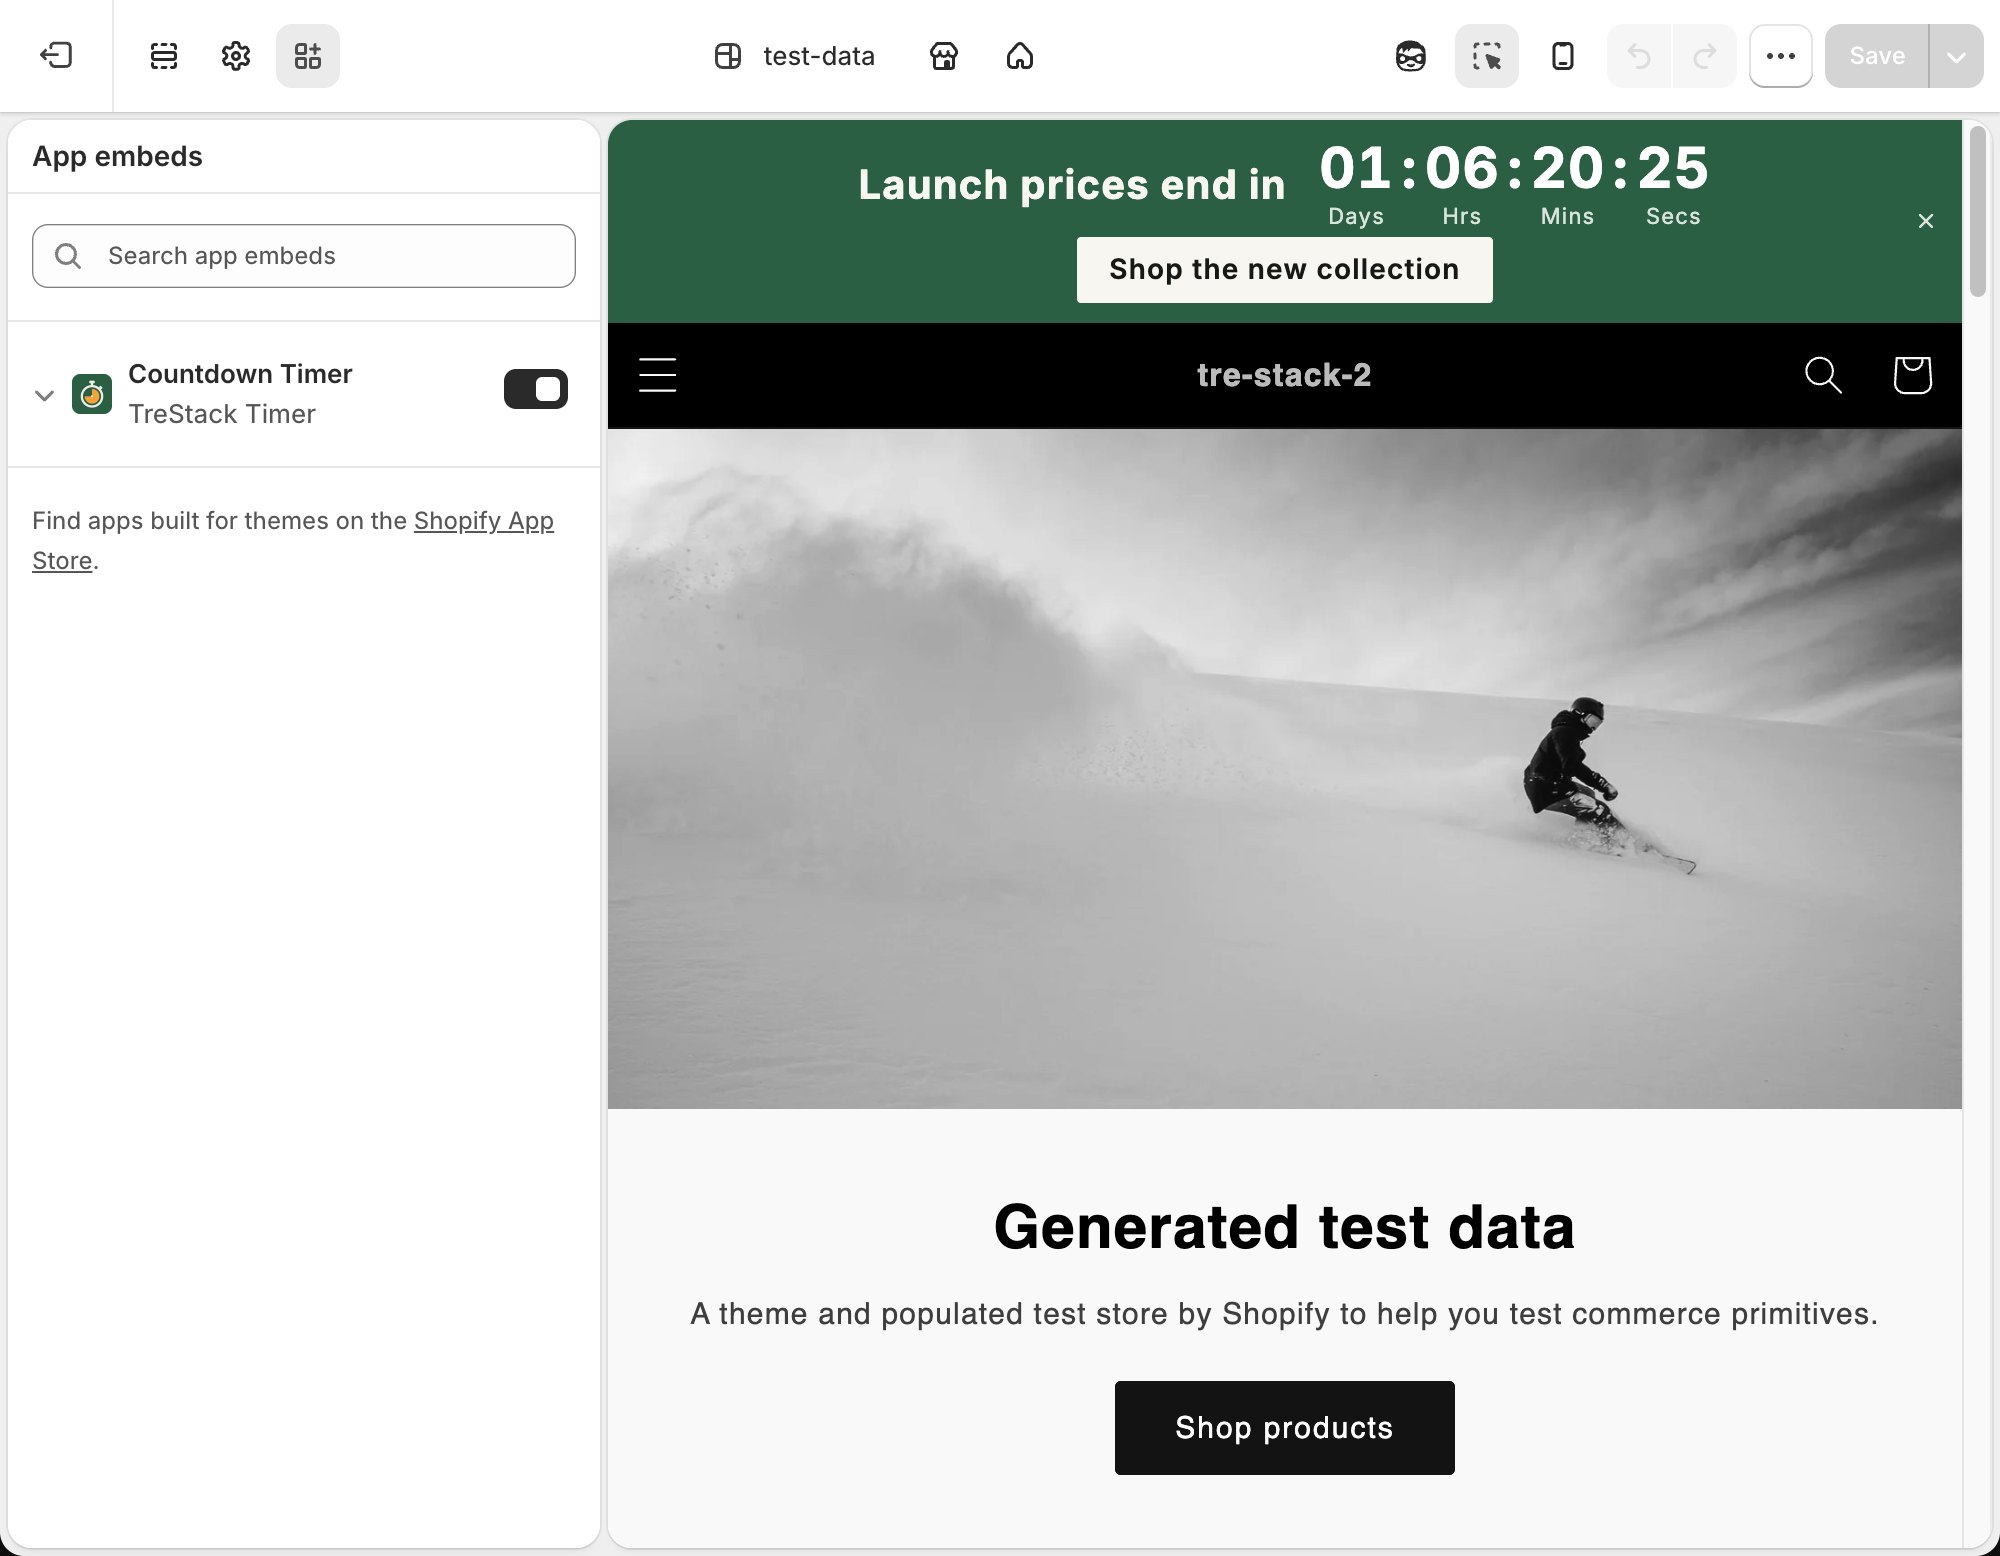Screen dimensions: 2000x1556
Task: Open theme settings gear icon
Action: 236,56
